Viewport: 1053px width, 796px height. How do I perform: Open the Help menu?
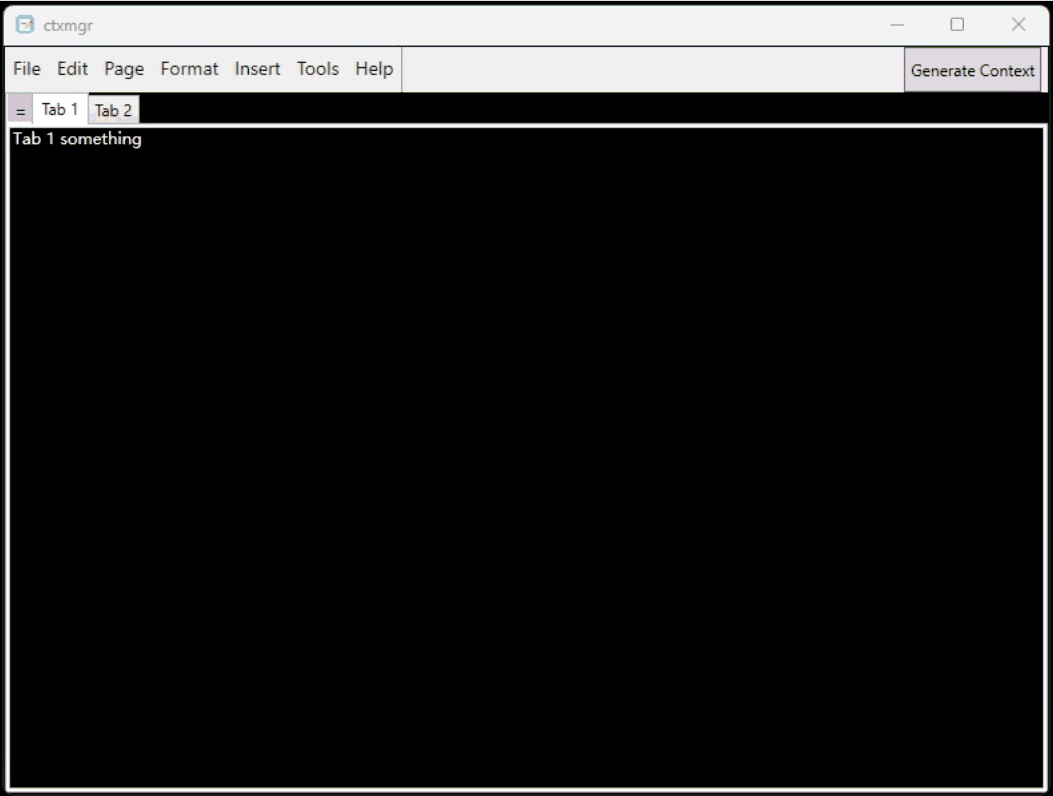[374, 69]
